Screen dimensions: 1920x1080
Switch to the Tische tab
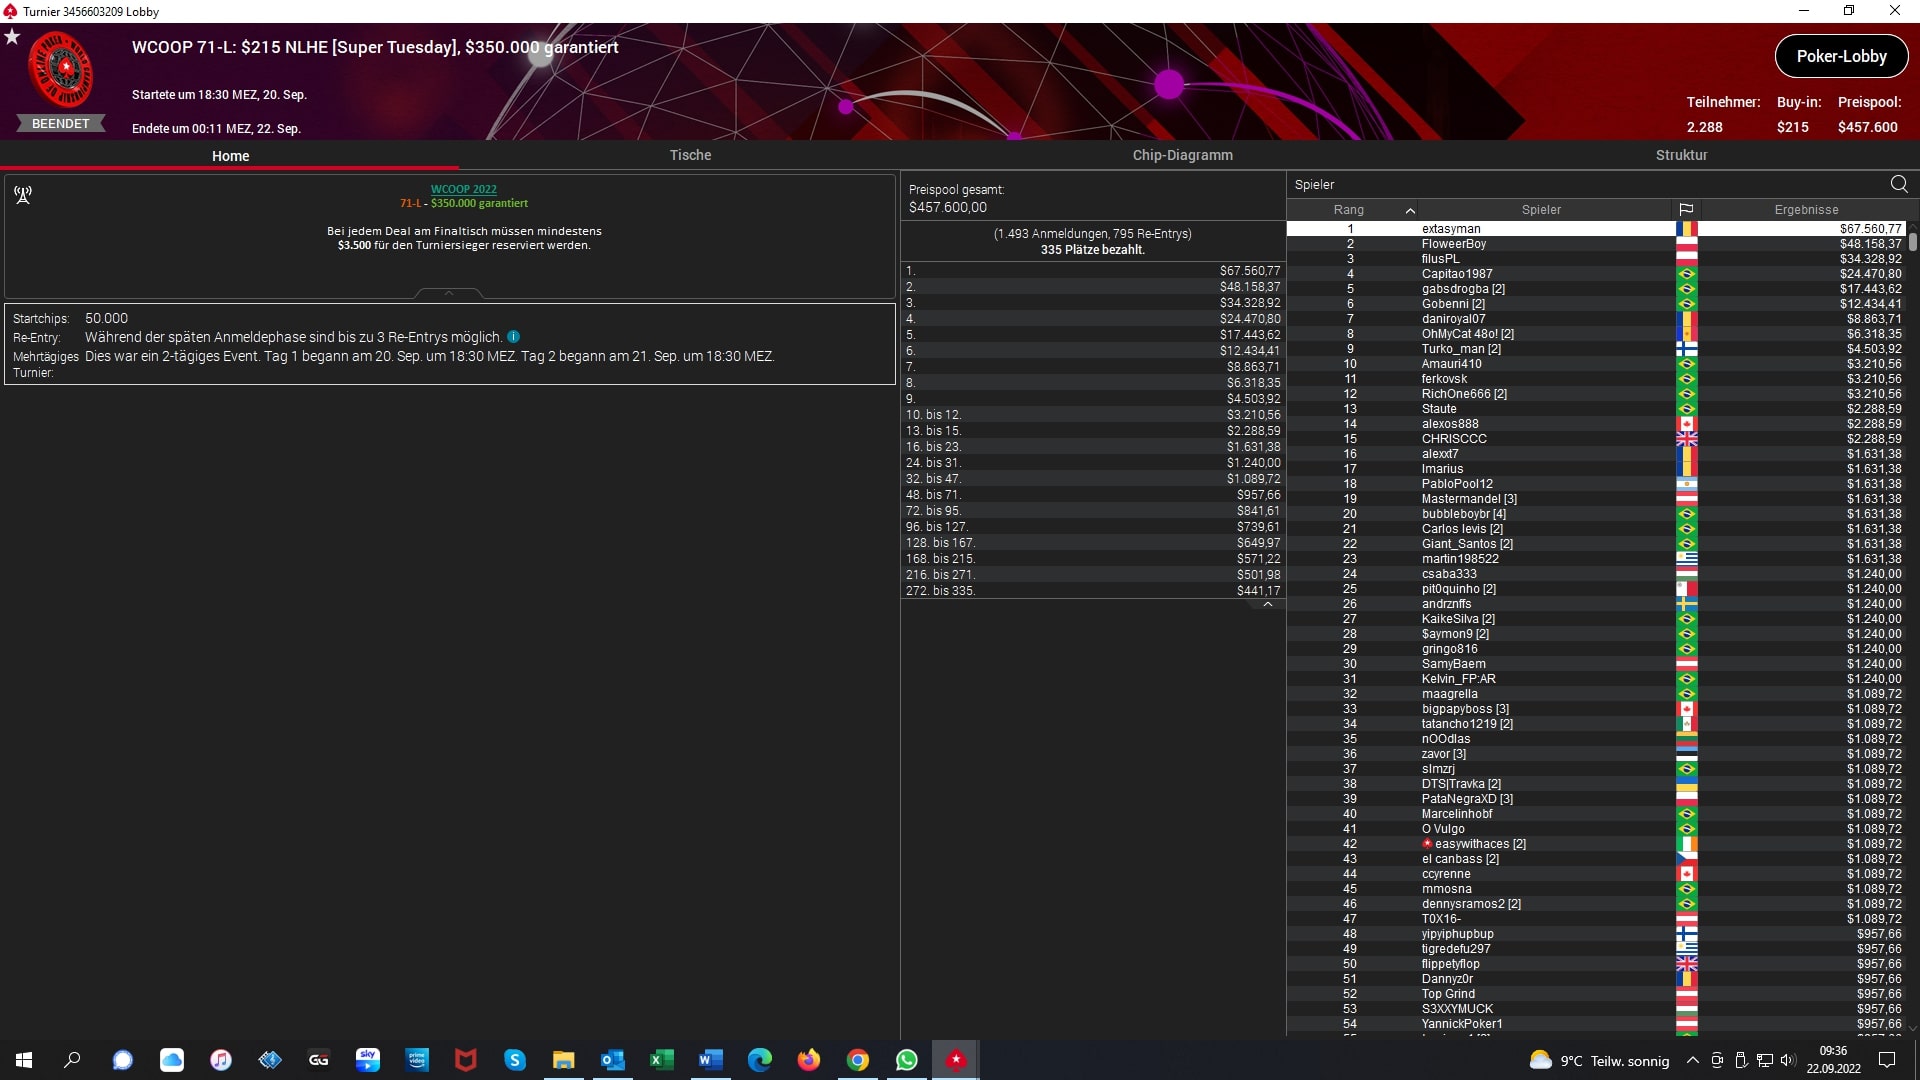[x=690, y=155]
